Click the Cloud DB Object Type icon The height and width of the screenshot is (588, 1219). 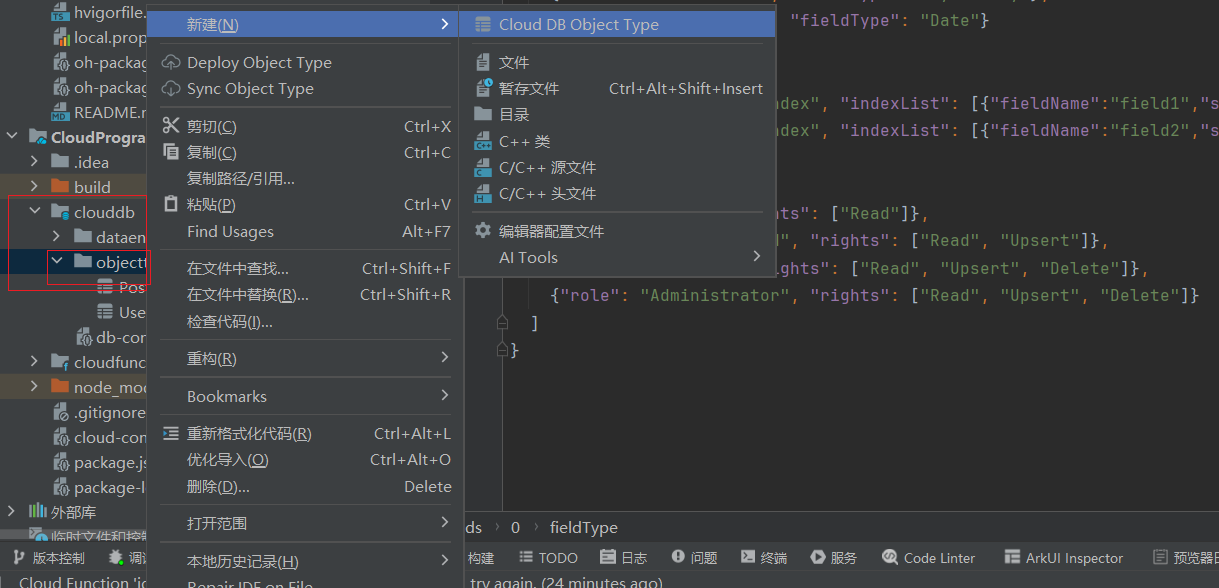(483, 25)
